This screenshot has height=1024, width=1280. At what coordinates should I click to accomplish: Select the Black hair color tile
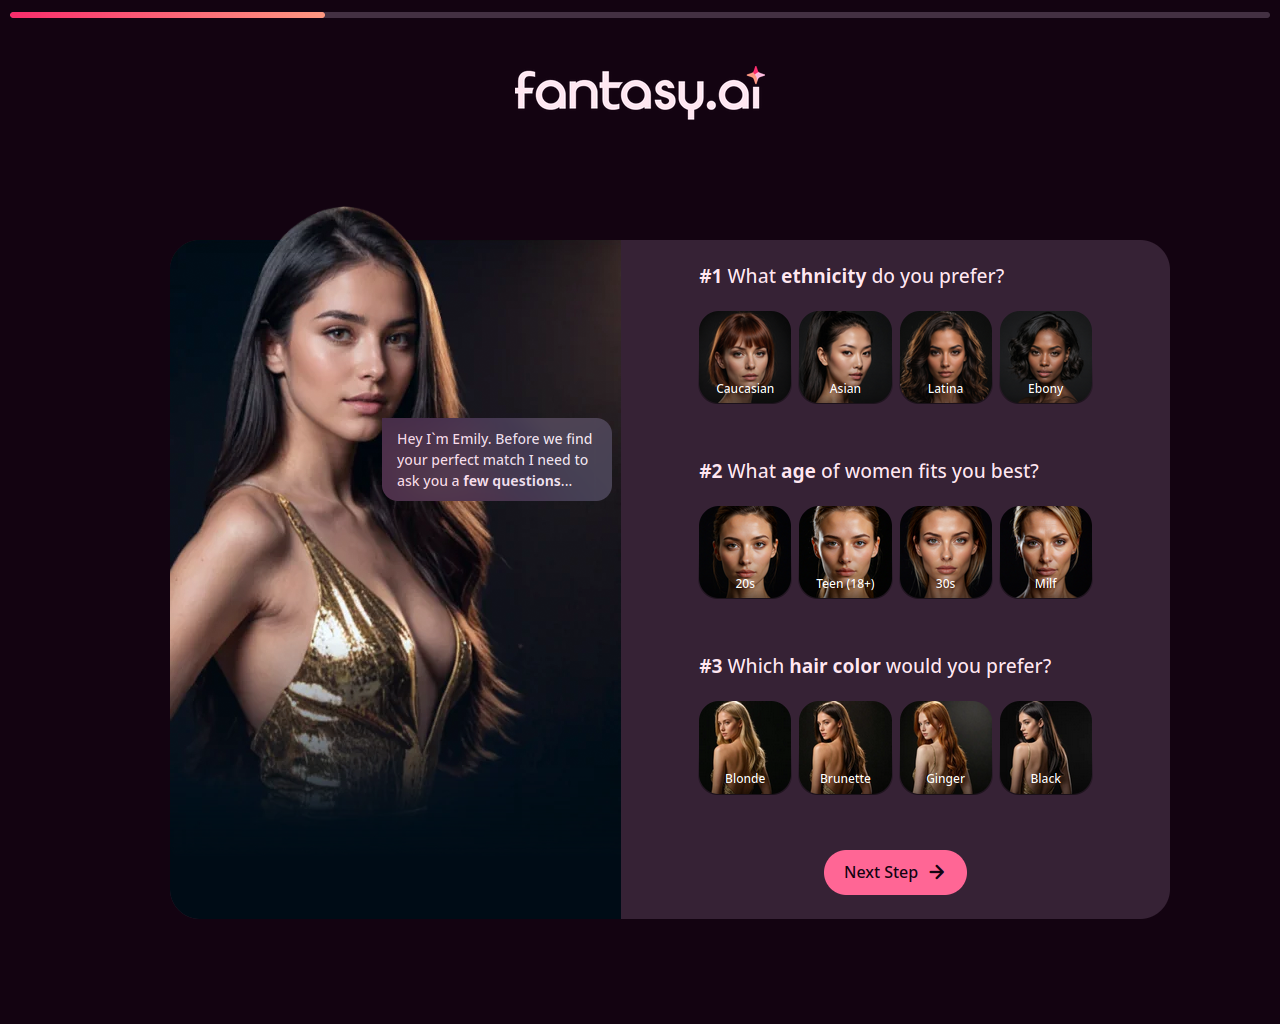(x=1046, y=747)
